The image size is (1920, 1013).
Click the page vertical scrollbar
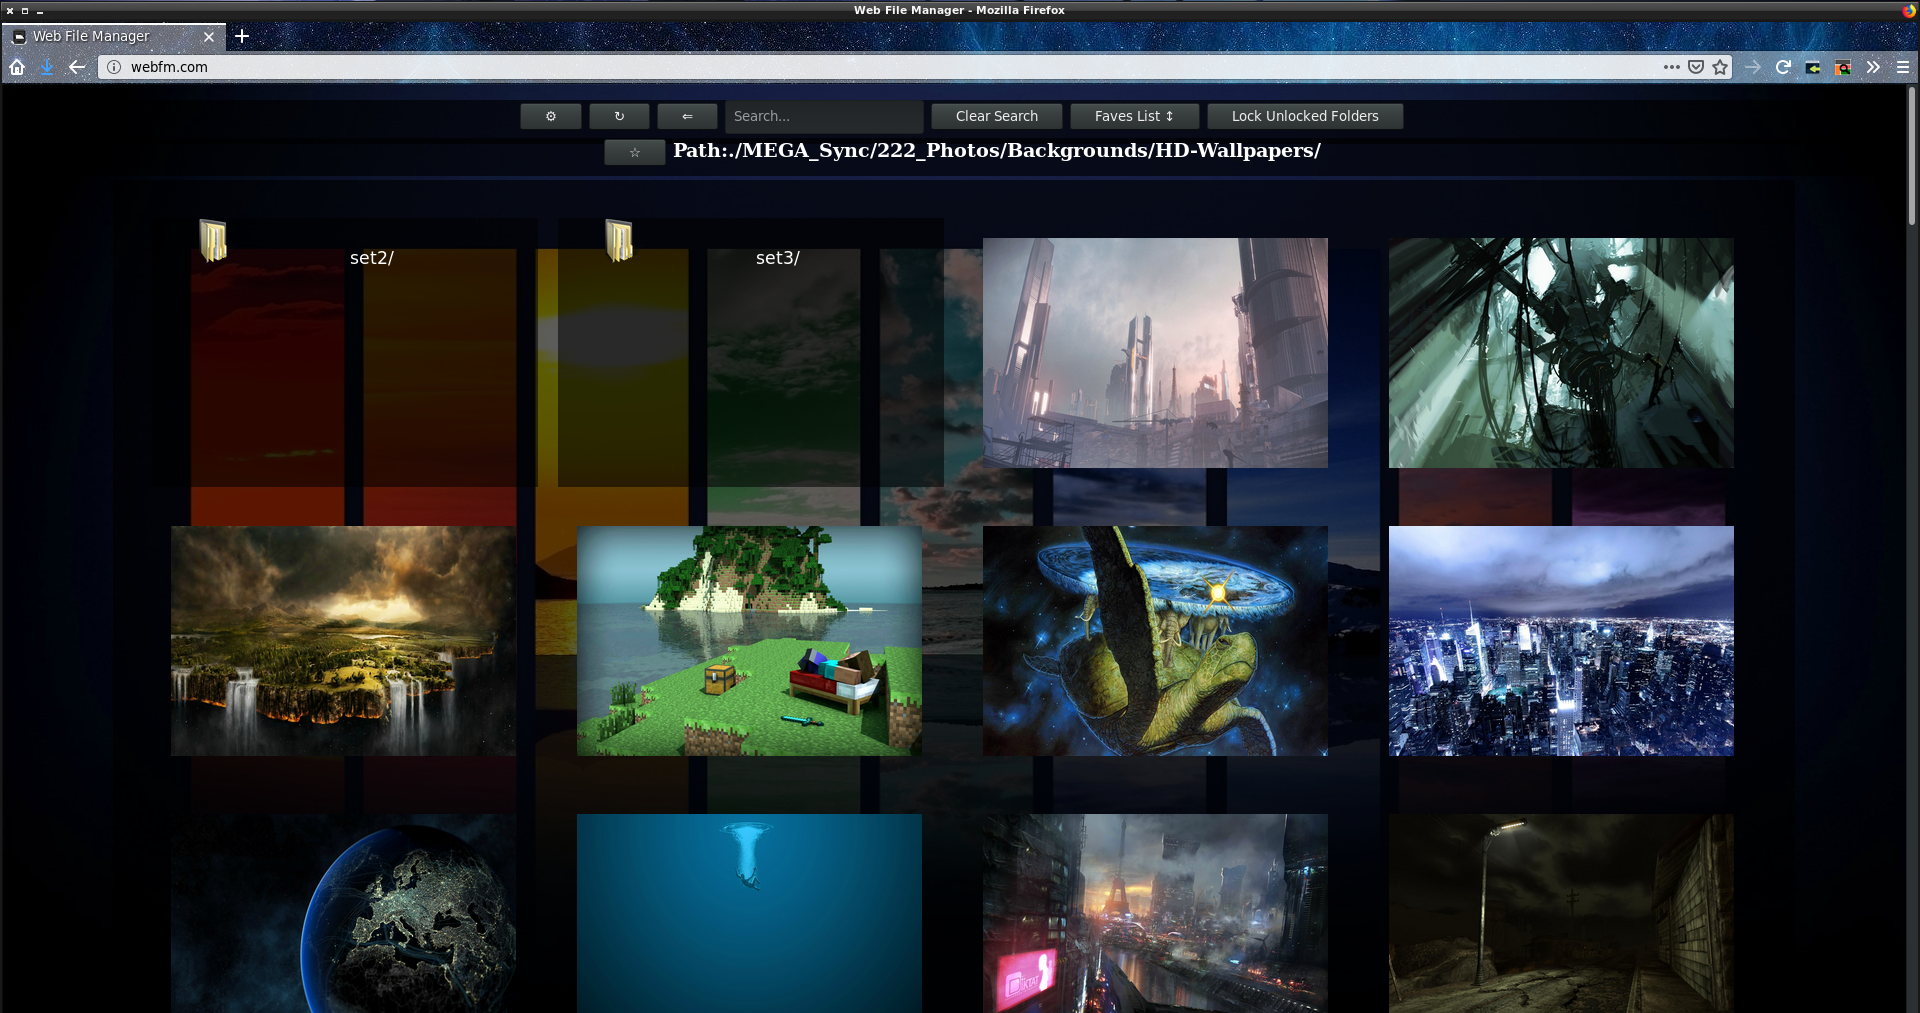click(1911, 155)
